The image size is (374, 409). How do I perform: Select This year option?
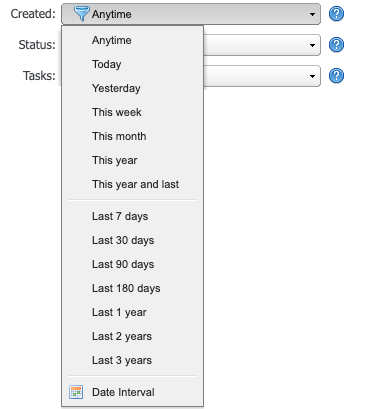(x=132, y=160)
